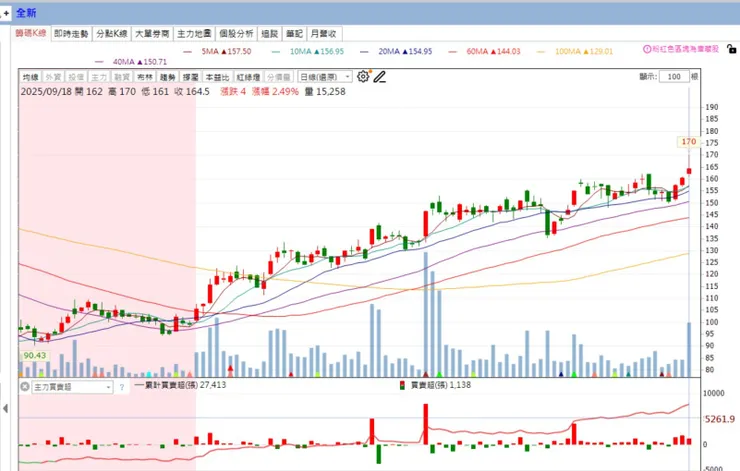Toggle the 融資 overlay button
This screenshot has height=471, width=740.
122,76
